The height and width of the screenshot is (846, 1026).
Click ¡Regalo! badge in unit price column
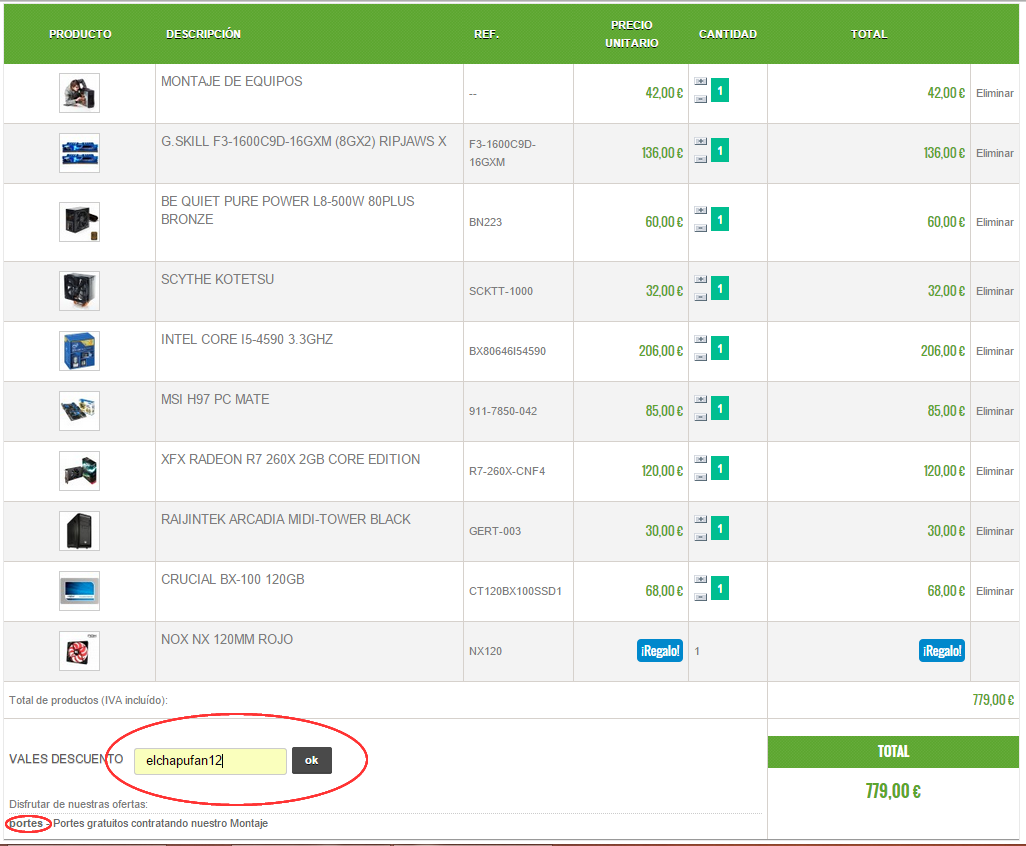tap(660, 651)
